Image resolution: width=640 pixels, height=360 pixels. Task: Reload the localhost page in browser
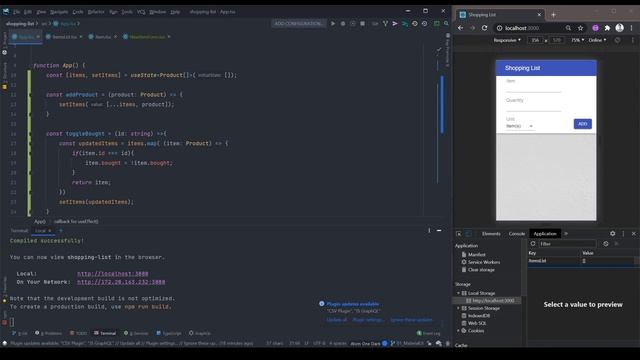[484, 28]
